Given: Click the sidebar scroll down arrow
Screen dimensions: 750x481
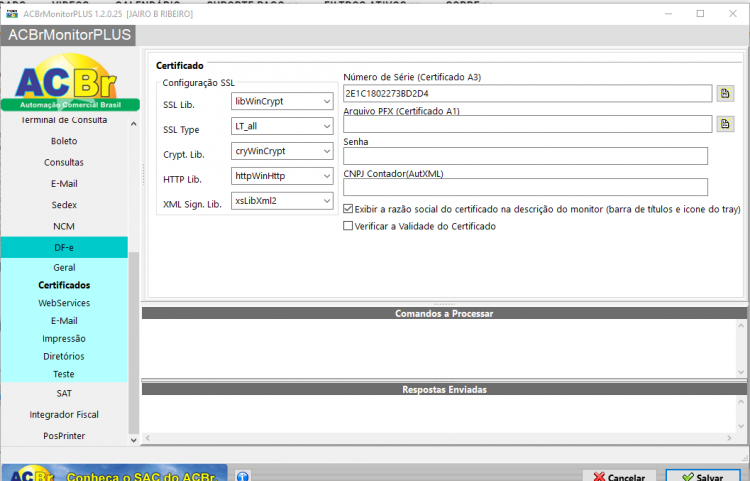Looking at the screenshot, I should [x=133, y=440].
